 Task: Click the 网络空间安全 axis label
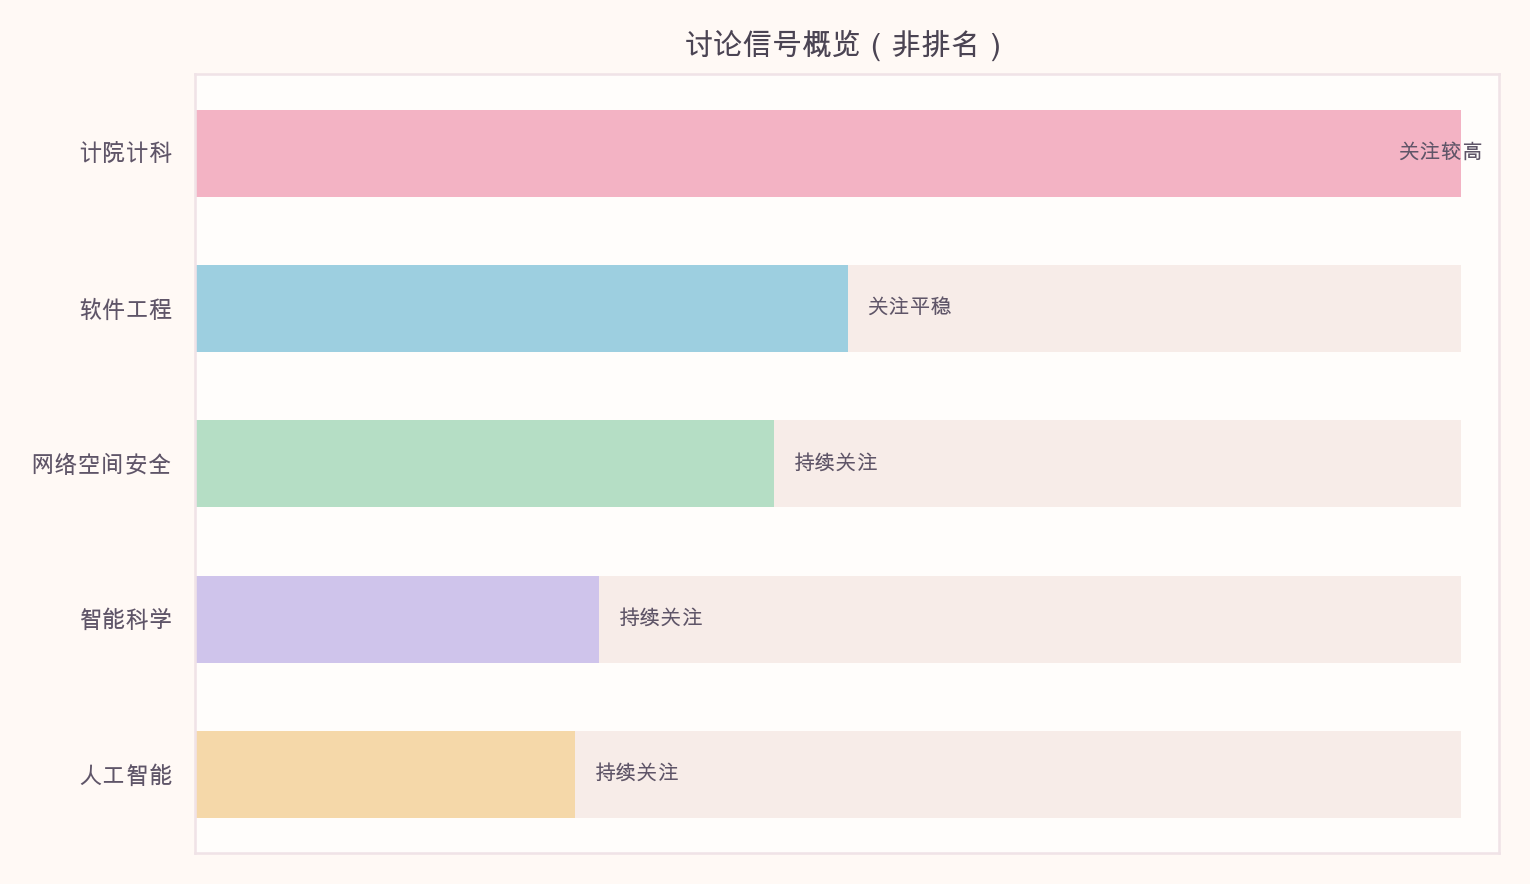coord(102,464)
